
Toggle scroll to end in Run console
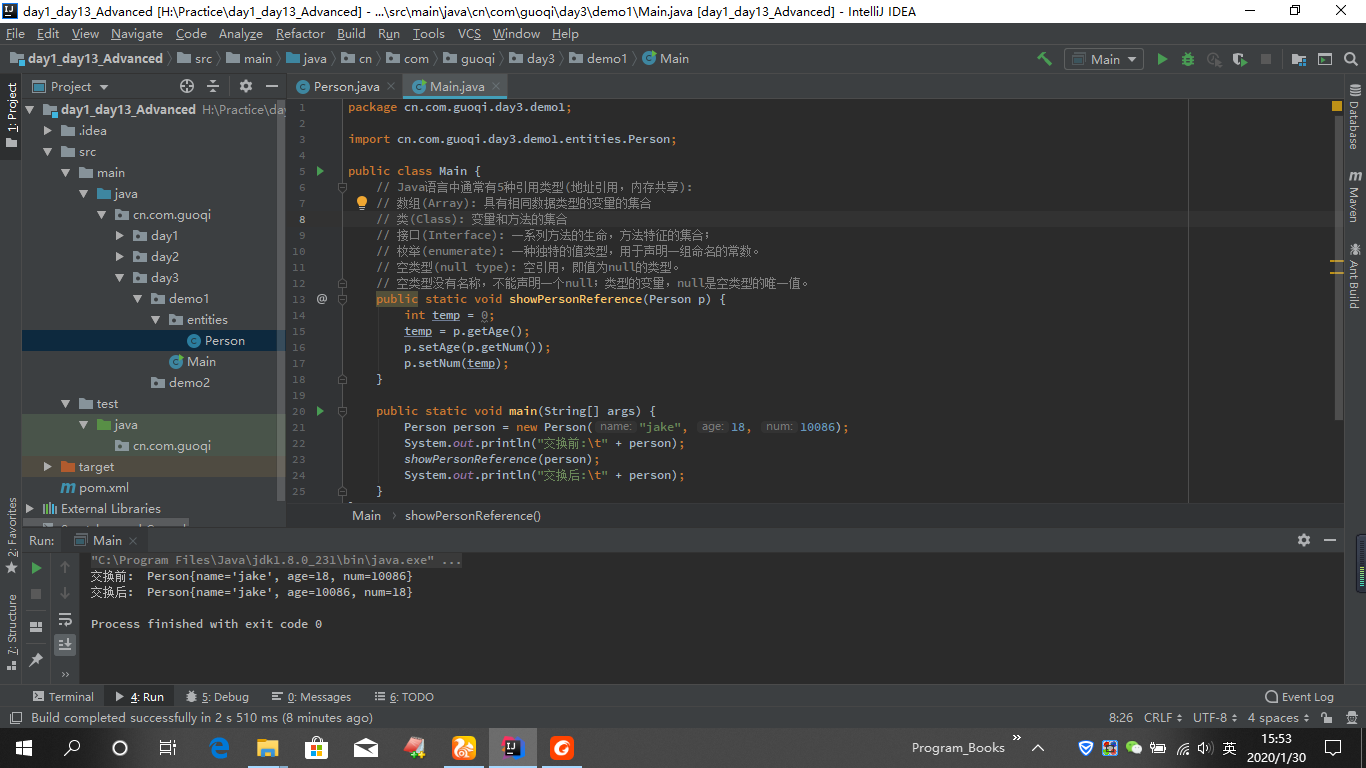[x=65, y=645]
